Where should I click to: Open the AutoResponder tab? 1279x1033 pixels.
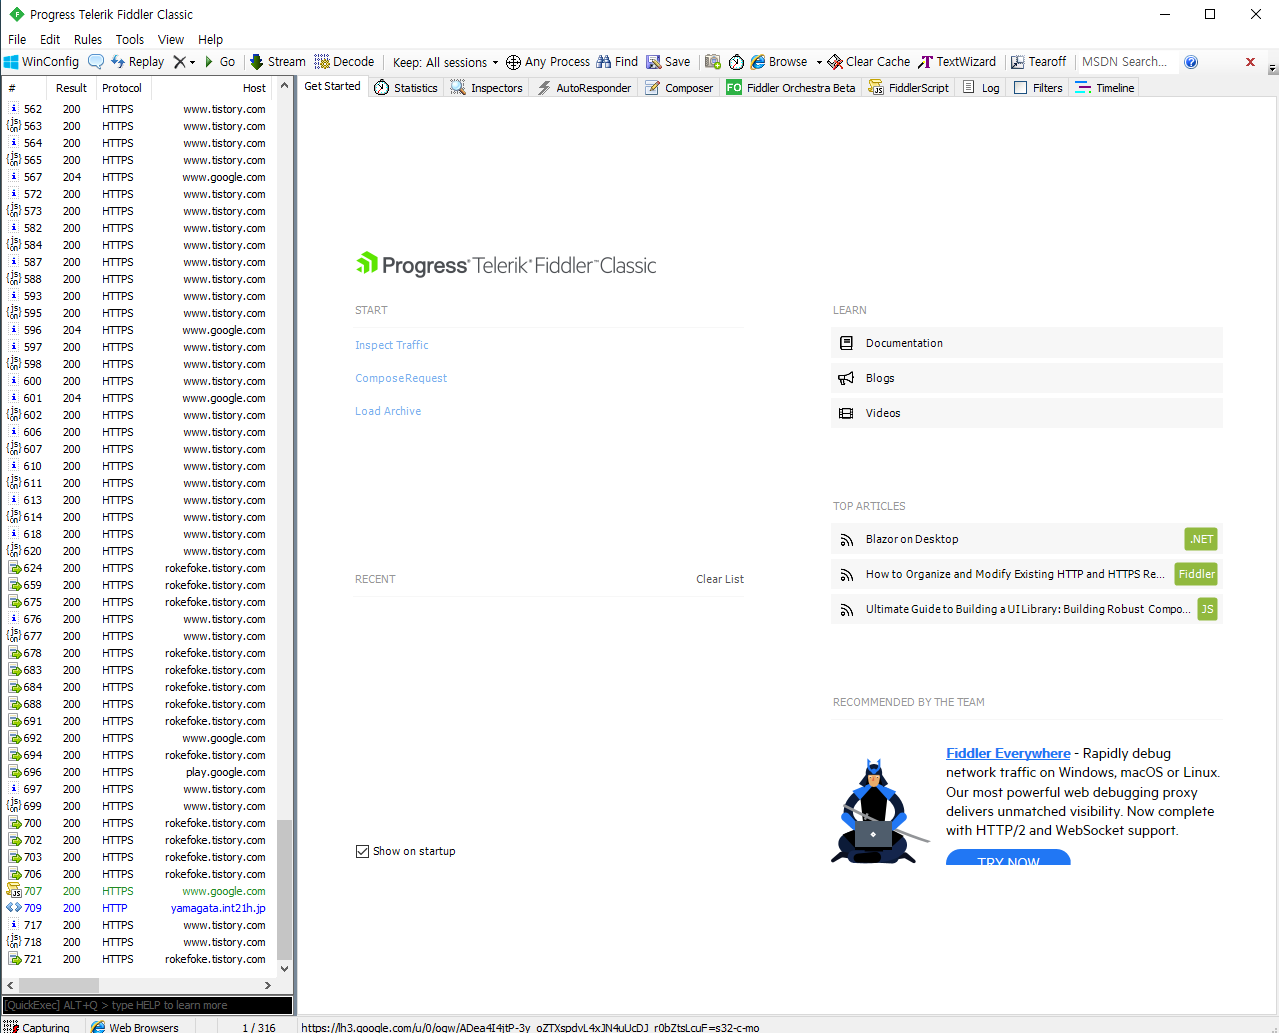[584, 88]
